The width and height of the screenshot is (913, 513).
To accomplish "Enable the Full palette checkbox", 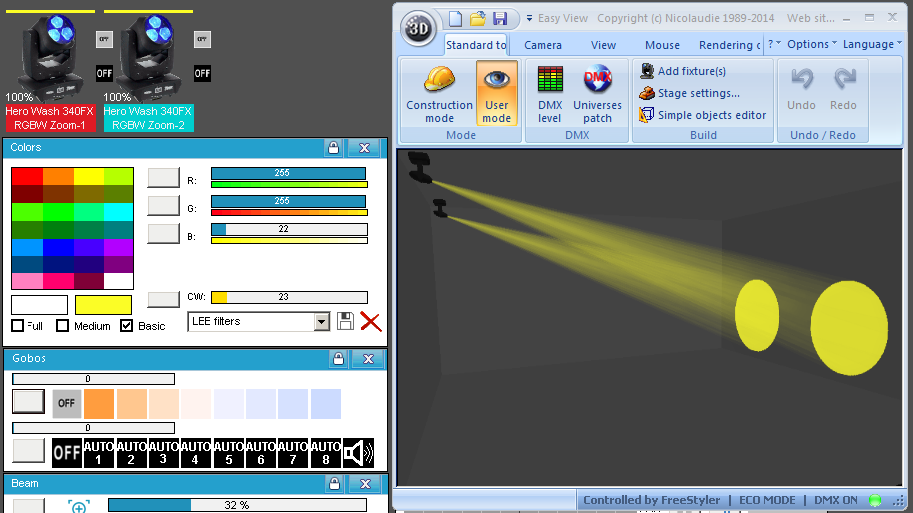I will coord(18,326).
